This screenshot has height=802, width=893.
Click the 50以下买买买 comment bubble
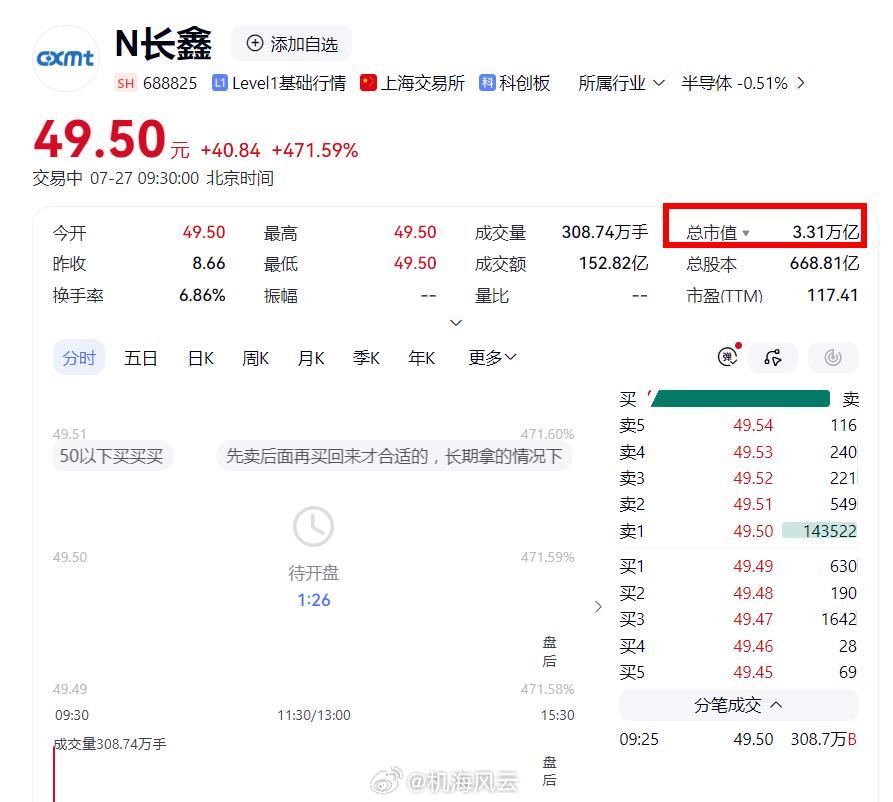(112, 456)
